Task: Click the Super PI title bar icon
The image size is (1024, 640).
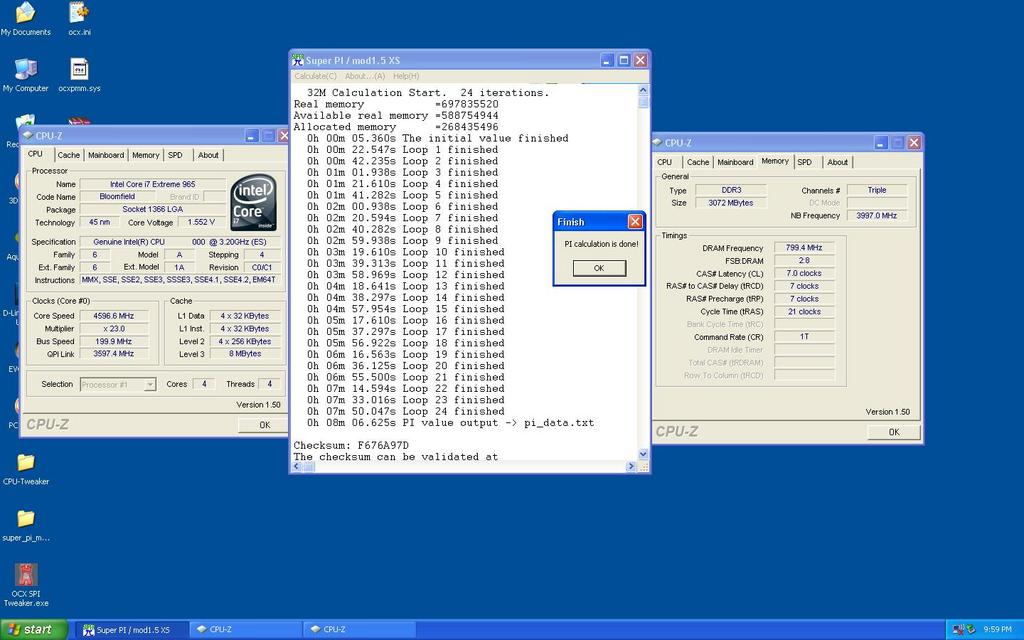Action: coord(298,60)
